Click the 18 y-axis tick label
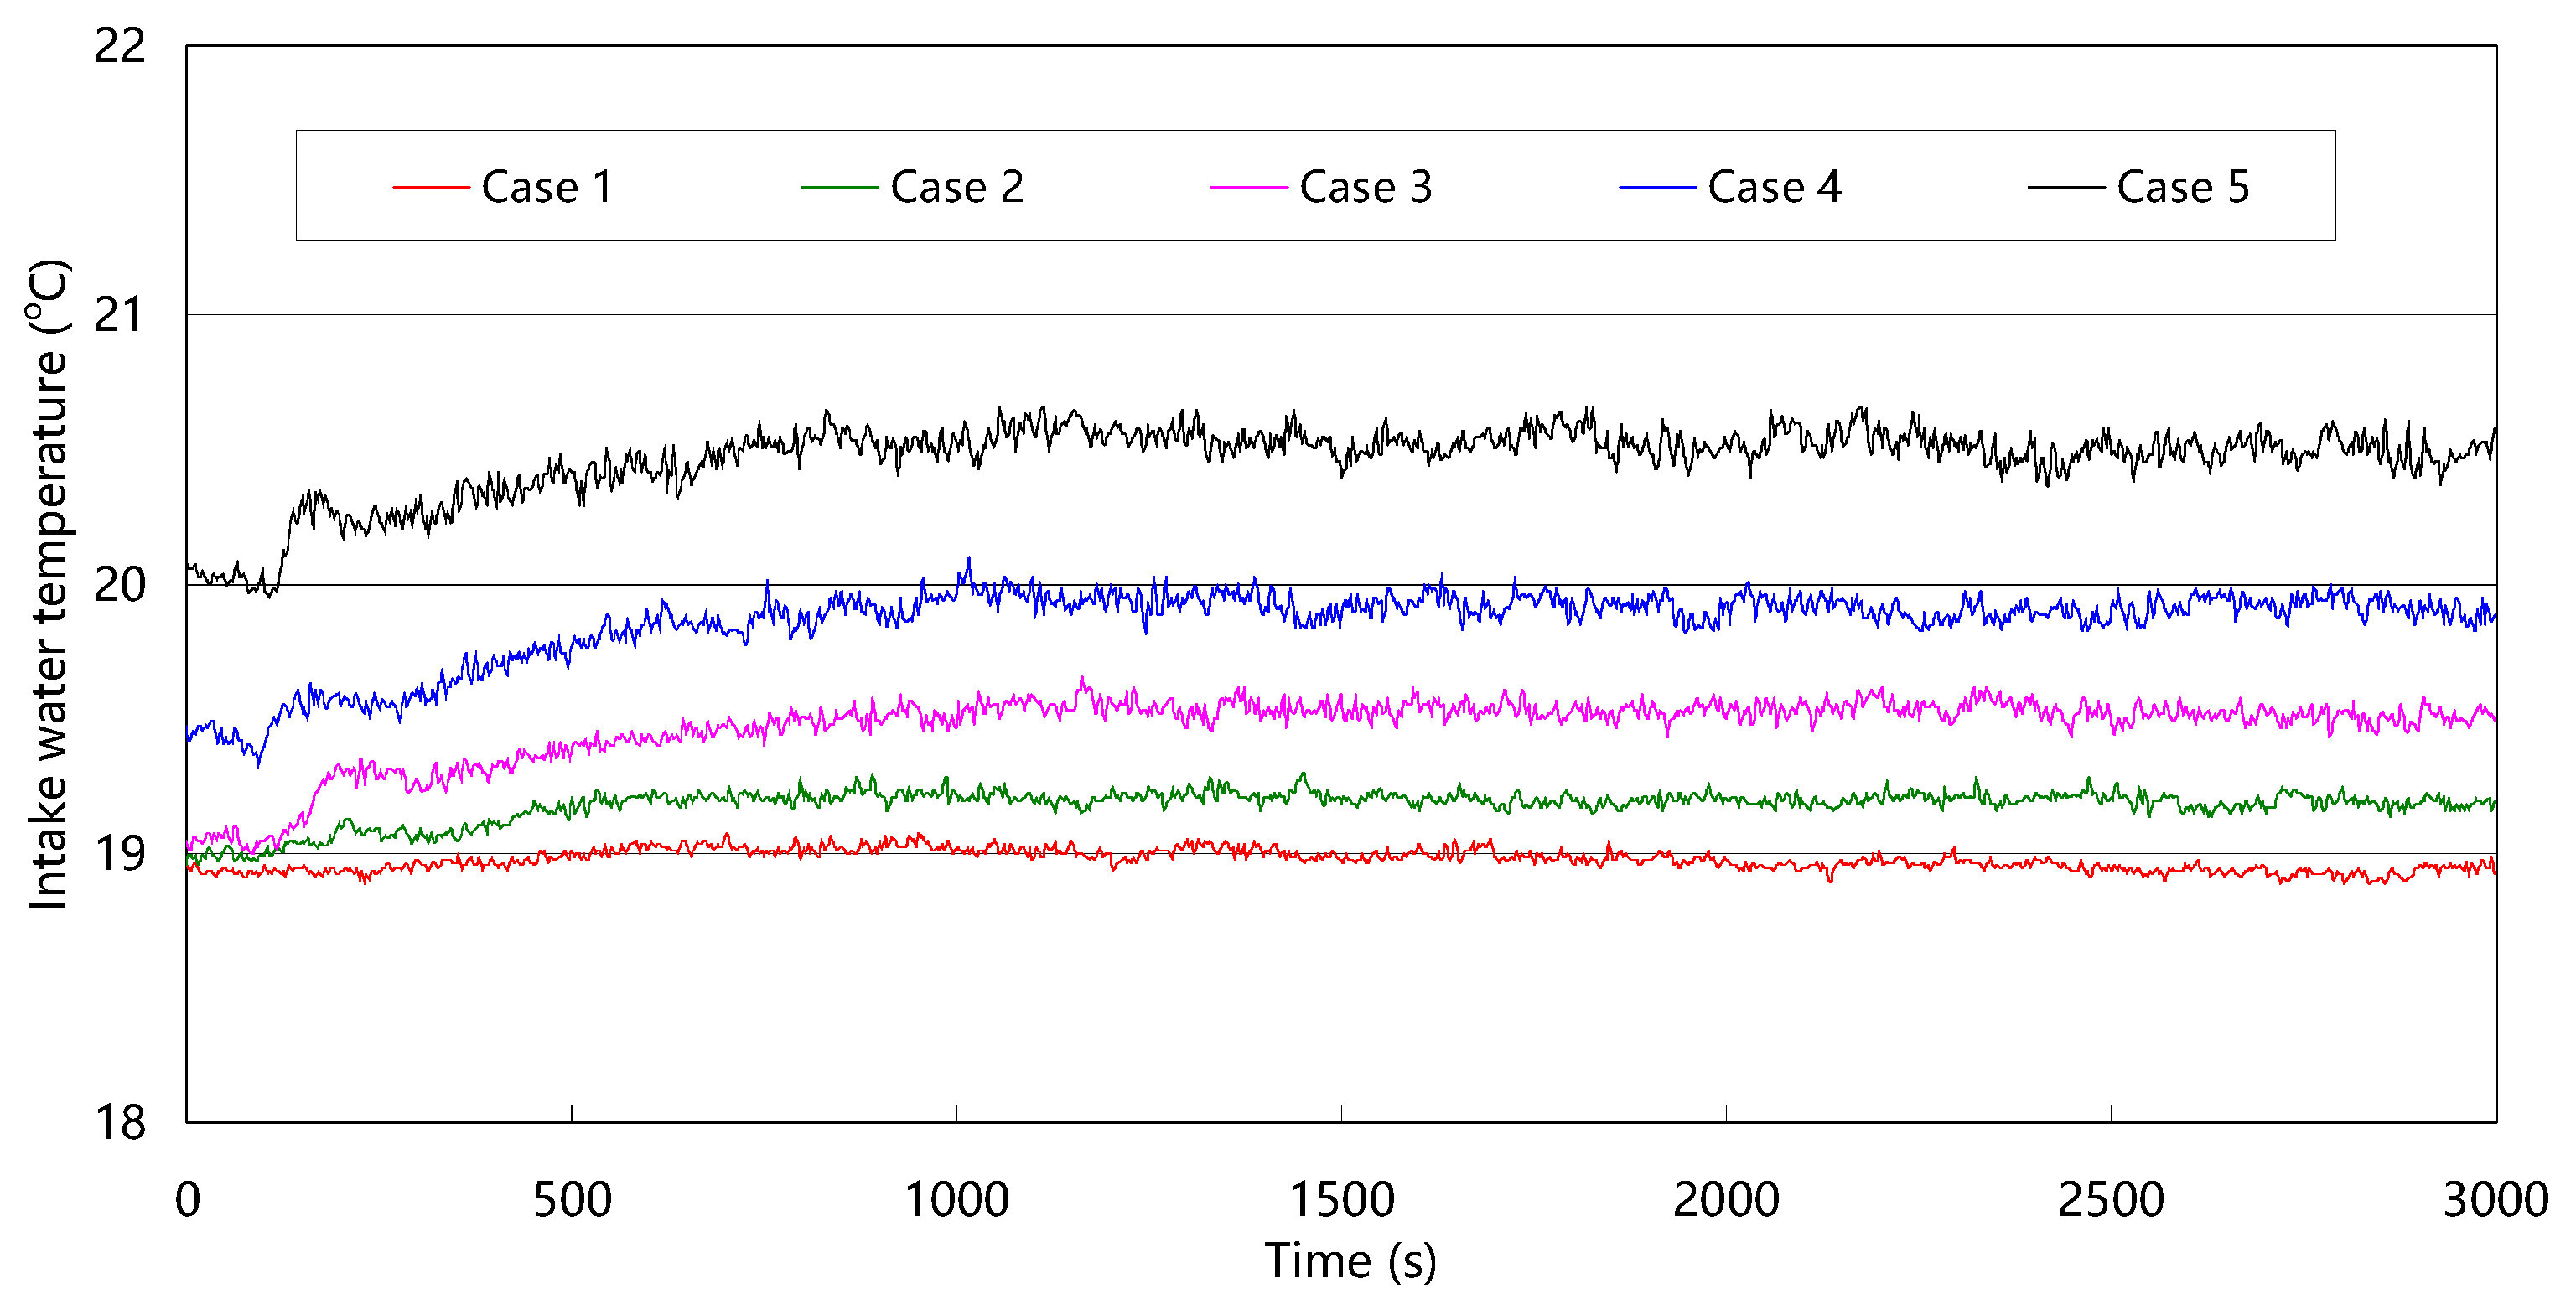2576x1299 pixels. [119, 1122]
